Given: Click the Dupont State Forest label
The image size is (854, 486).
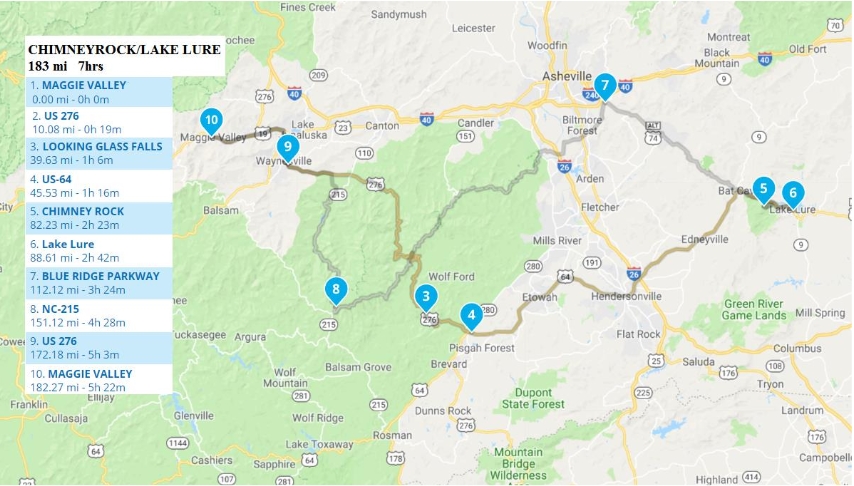Looking at the screenshot, I should point(533,398).
